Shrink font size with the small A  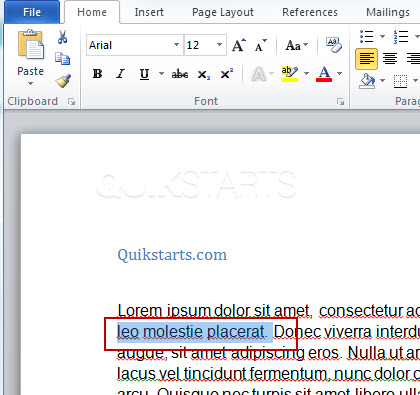[261, 45]
